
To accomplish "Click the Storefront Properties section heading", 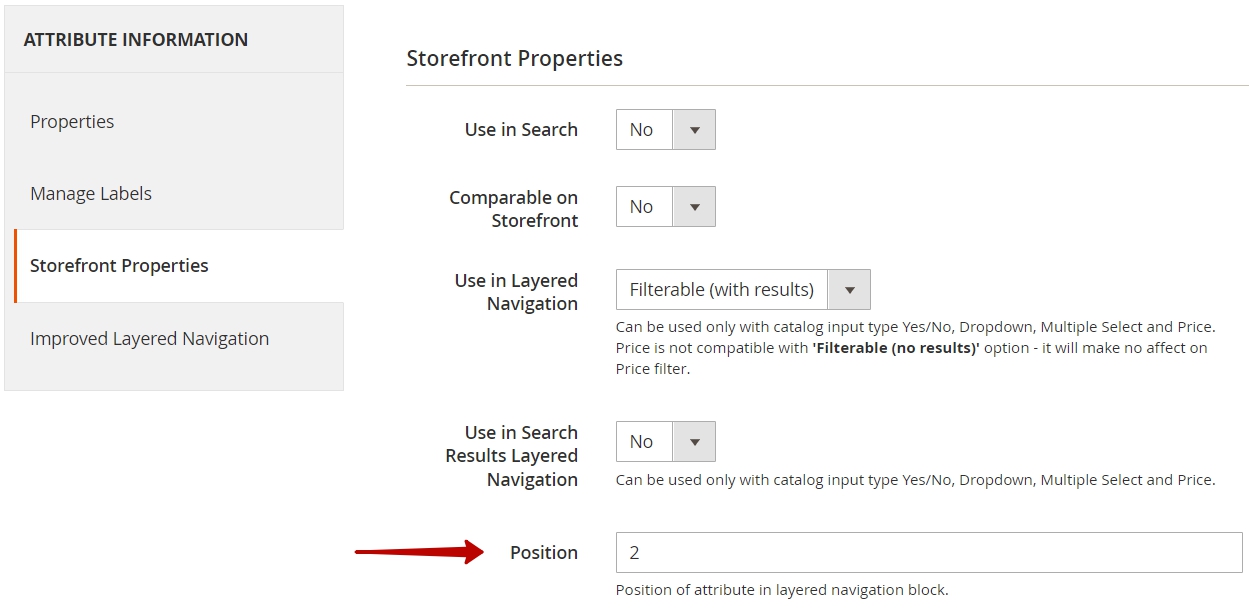I will pos(515,59).
